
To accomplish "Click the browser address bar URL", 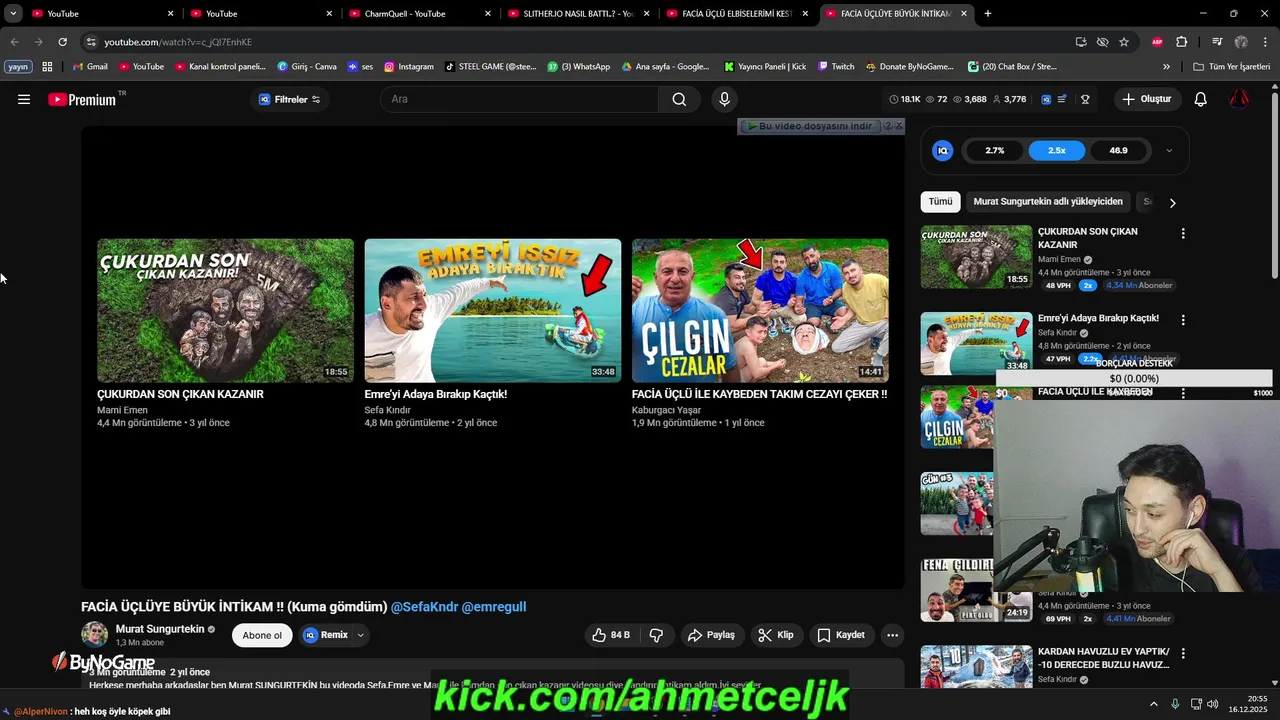I will pos(178,42).
